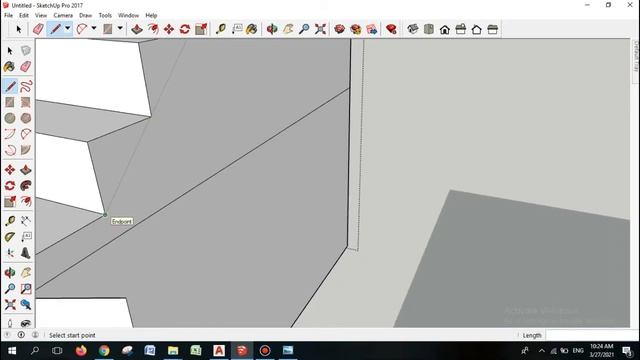Open the Help menu
The width and height of the screenshot is (640, 360).
(x=151, y=15)
